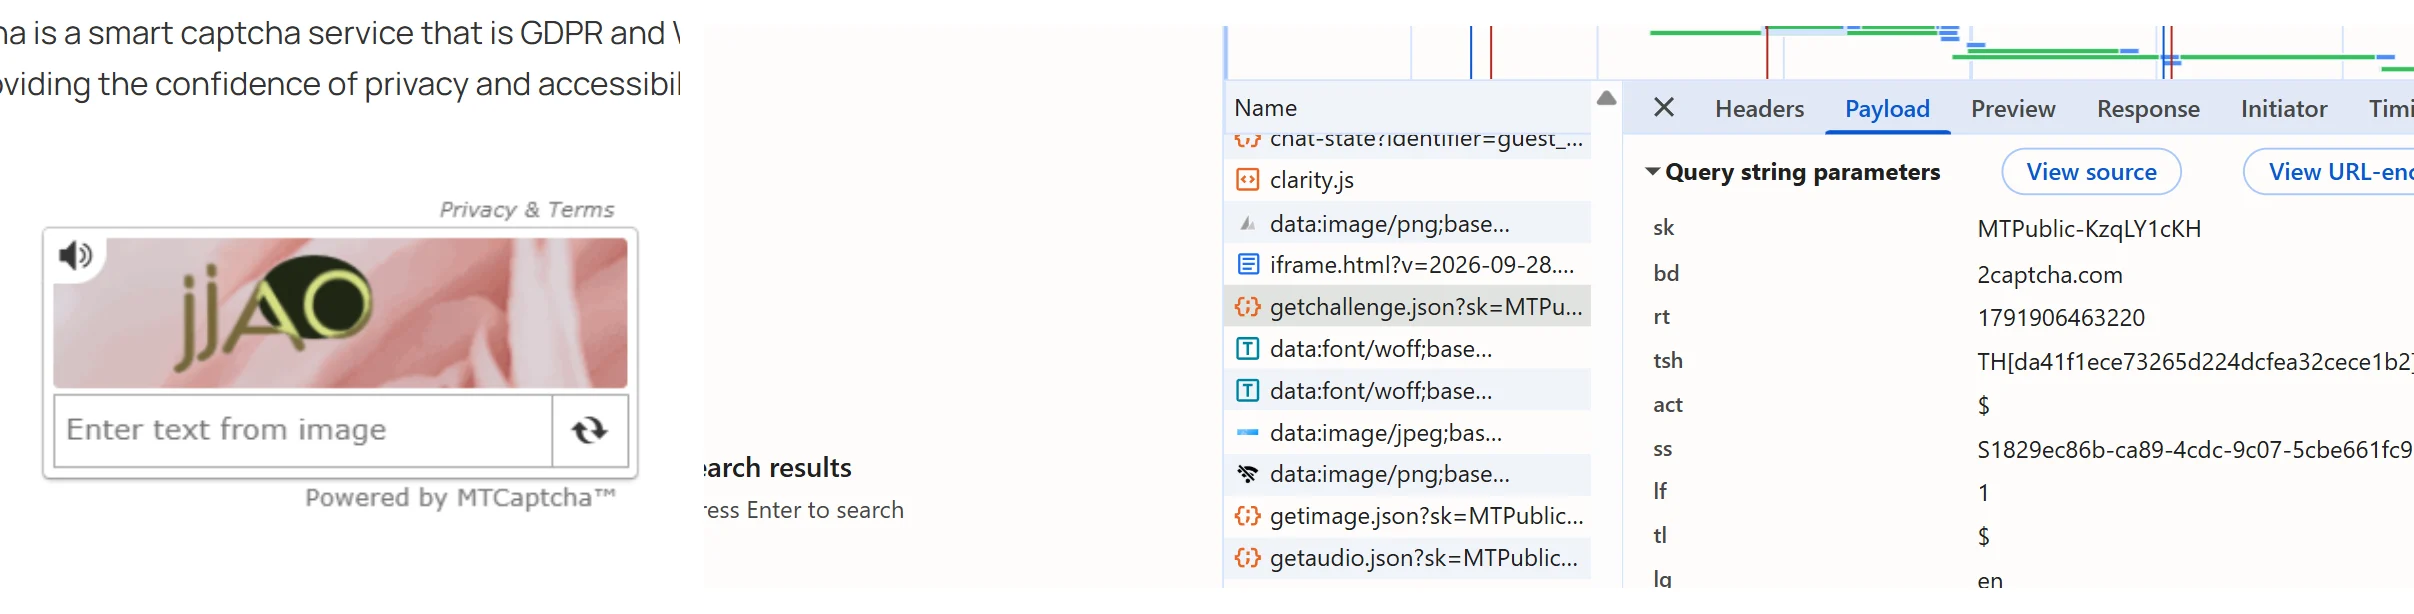Click the captcha image showing jjAO
Image resolution: width=2414 pixels, height=614 pixels.
[340, 313]
